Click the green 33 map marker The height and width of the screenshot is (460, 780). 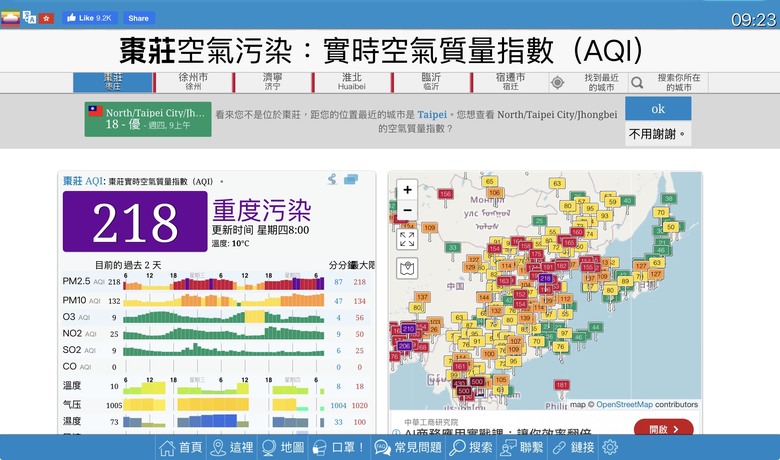(x=452, y=247)
